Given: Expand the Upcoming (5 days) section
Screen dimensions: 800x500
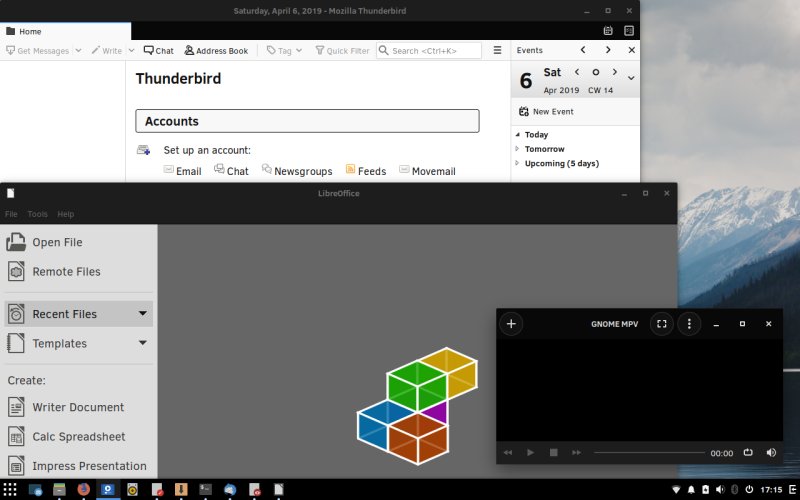Looking at the screenshot, I should pyautogui.click(x=517, y=163).
